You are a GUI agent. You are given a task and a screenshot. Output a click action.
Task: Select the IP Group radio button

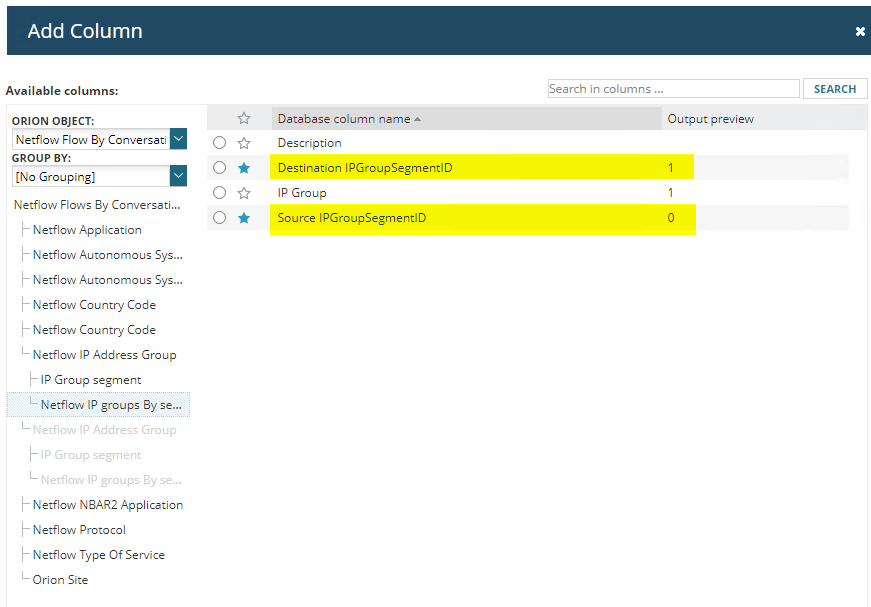click(x=219, y=193)
